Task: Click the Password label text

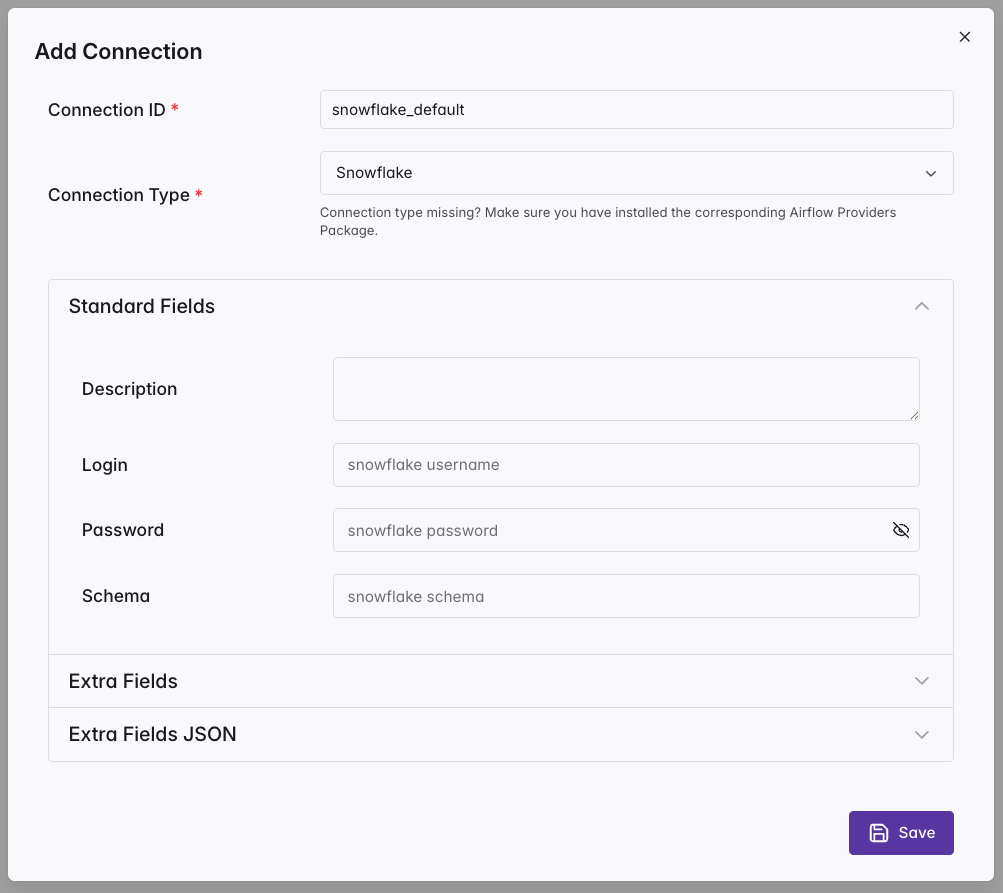Action: [123, 530]
